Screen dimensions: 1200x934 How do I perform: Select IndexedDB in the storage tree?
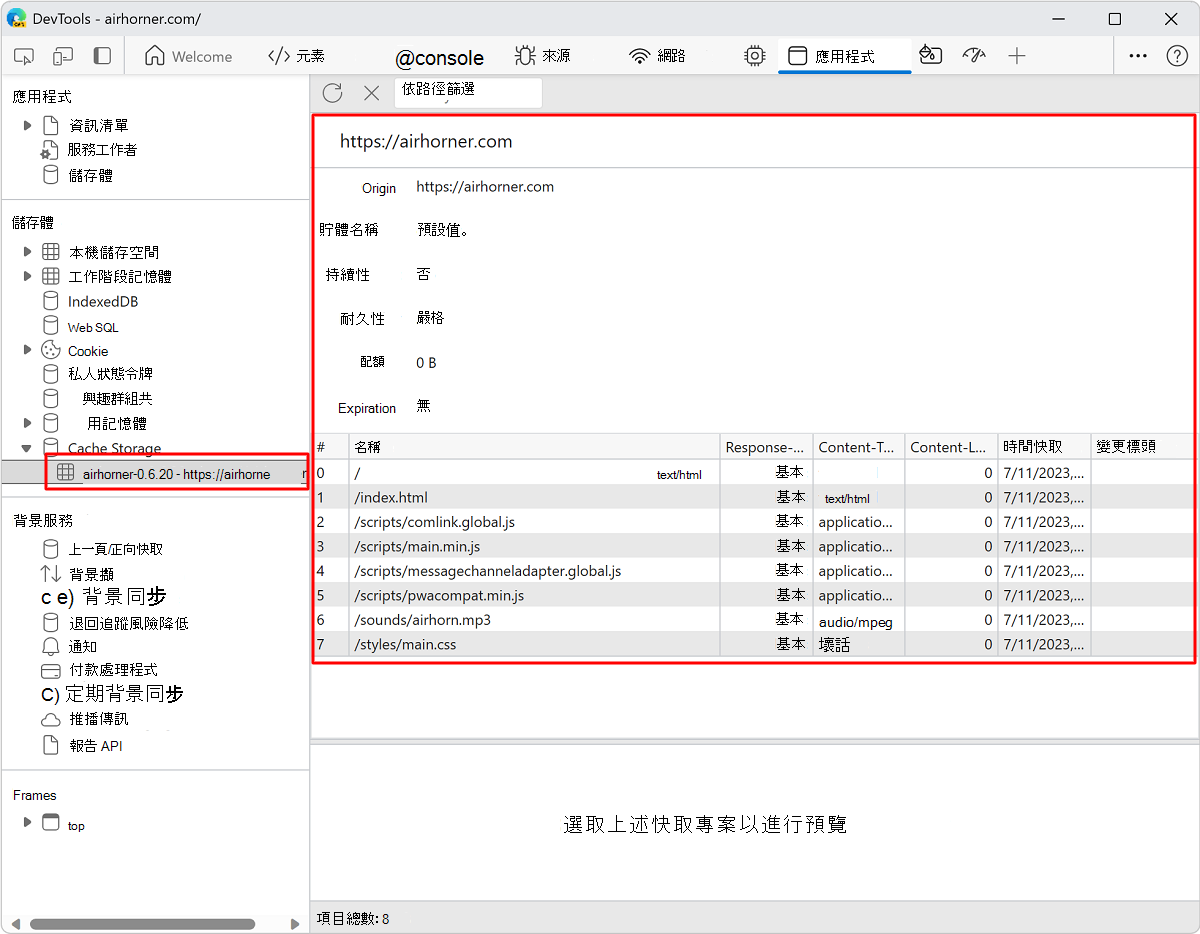coord(102,301)
